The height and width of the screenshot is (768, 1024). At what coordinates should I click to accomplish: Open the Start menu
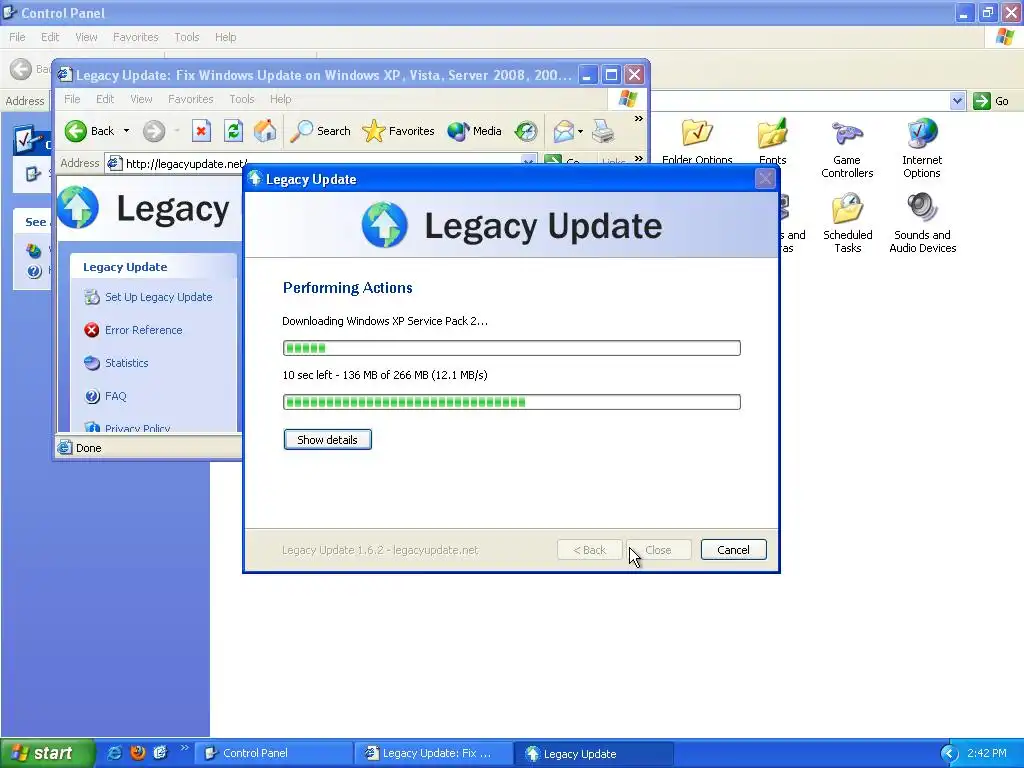tap(47, 754)
